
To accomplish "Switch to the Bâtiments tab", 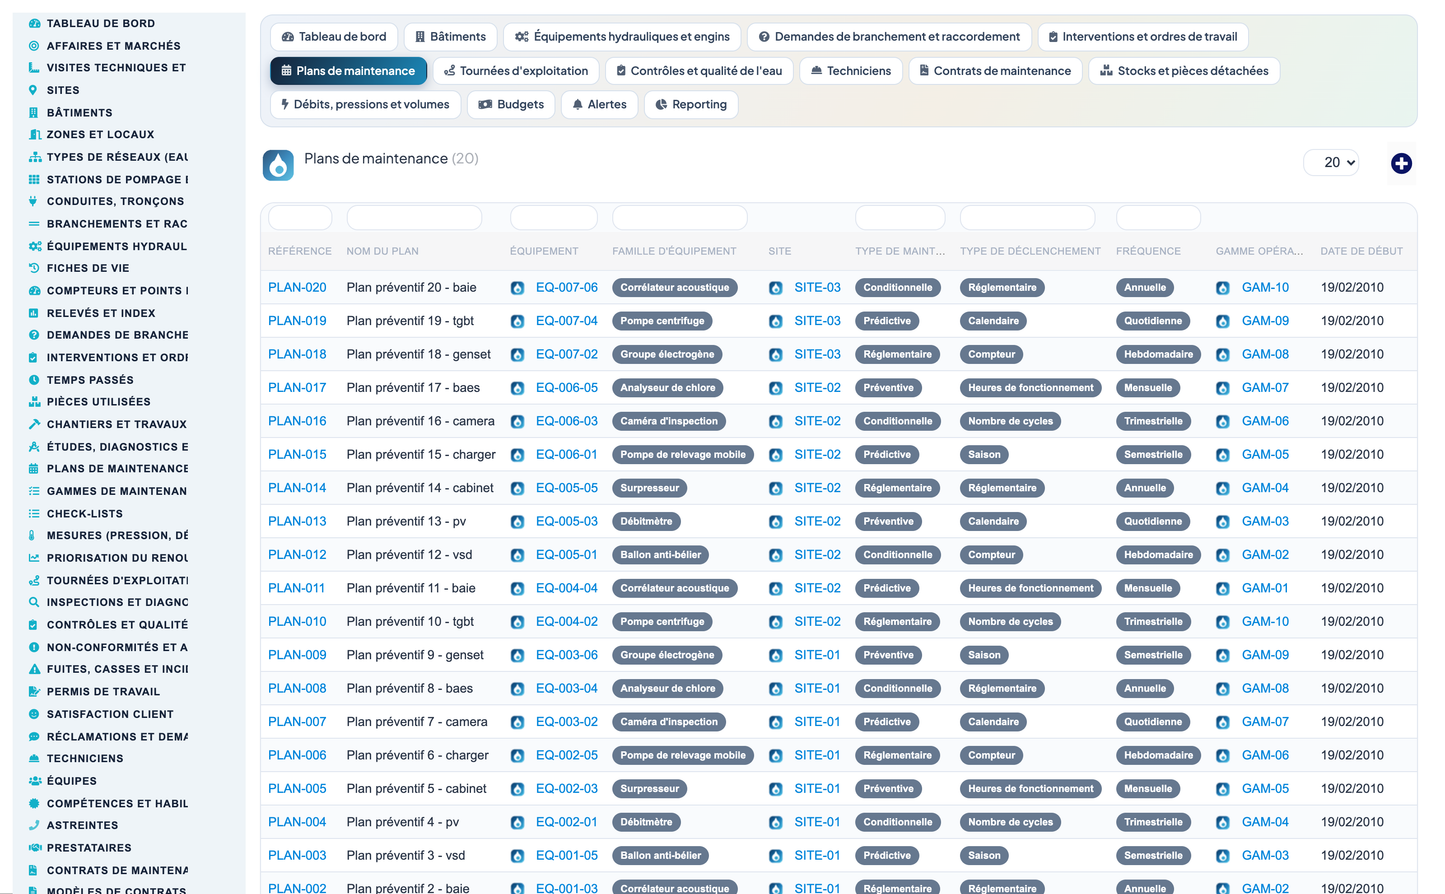I will [x=450, y=37].
